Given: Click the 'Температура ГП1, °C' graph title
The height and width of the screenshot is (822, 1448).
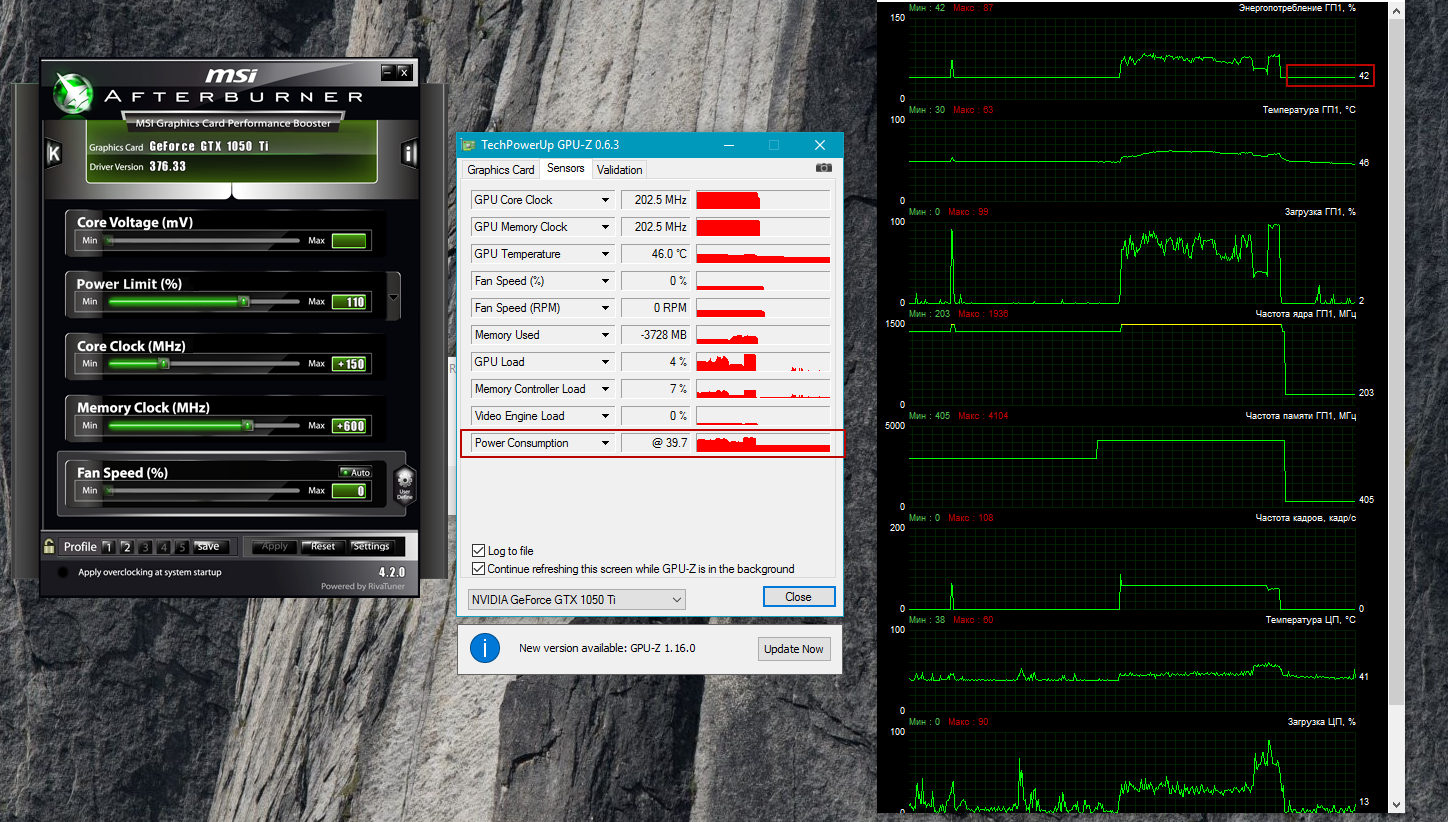Looking at the screenshot, I should (x=1308, y=109).
